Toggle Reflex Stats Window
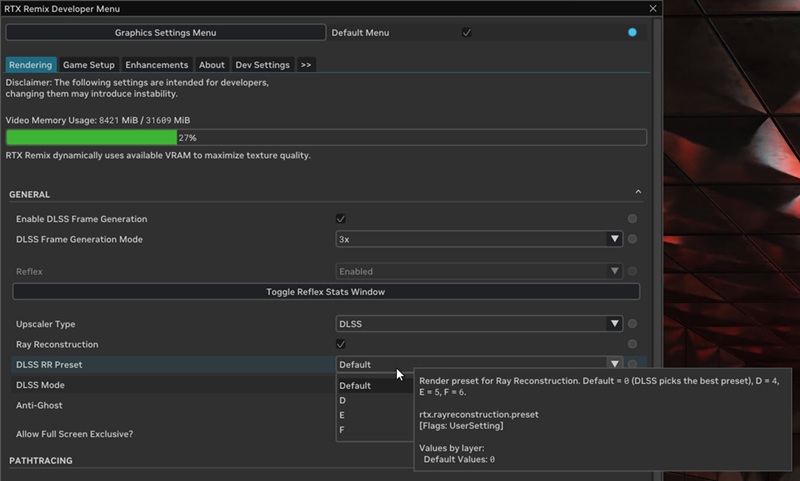The height and width of the screenshot is (481, 800). coord(326,292)
